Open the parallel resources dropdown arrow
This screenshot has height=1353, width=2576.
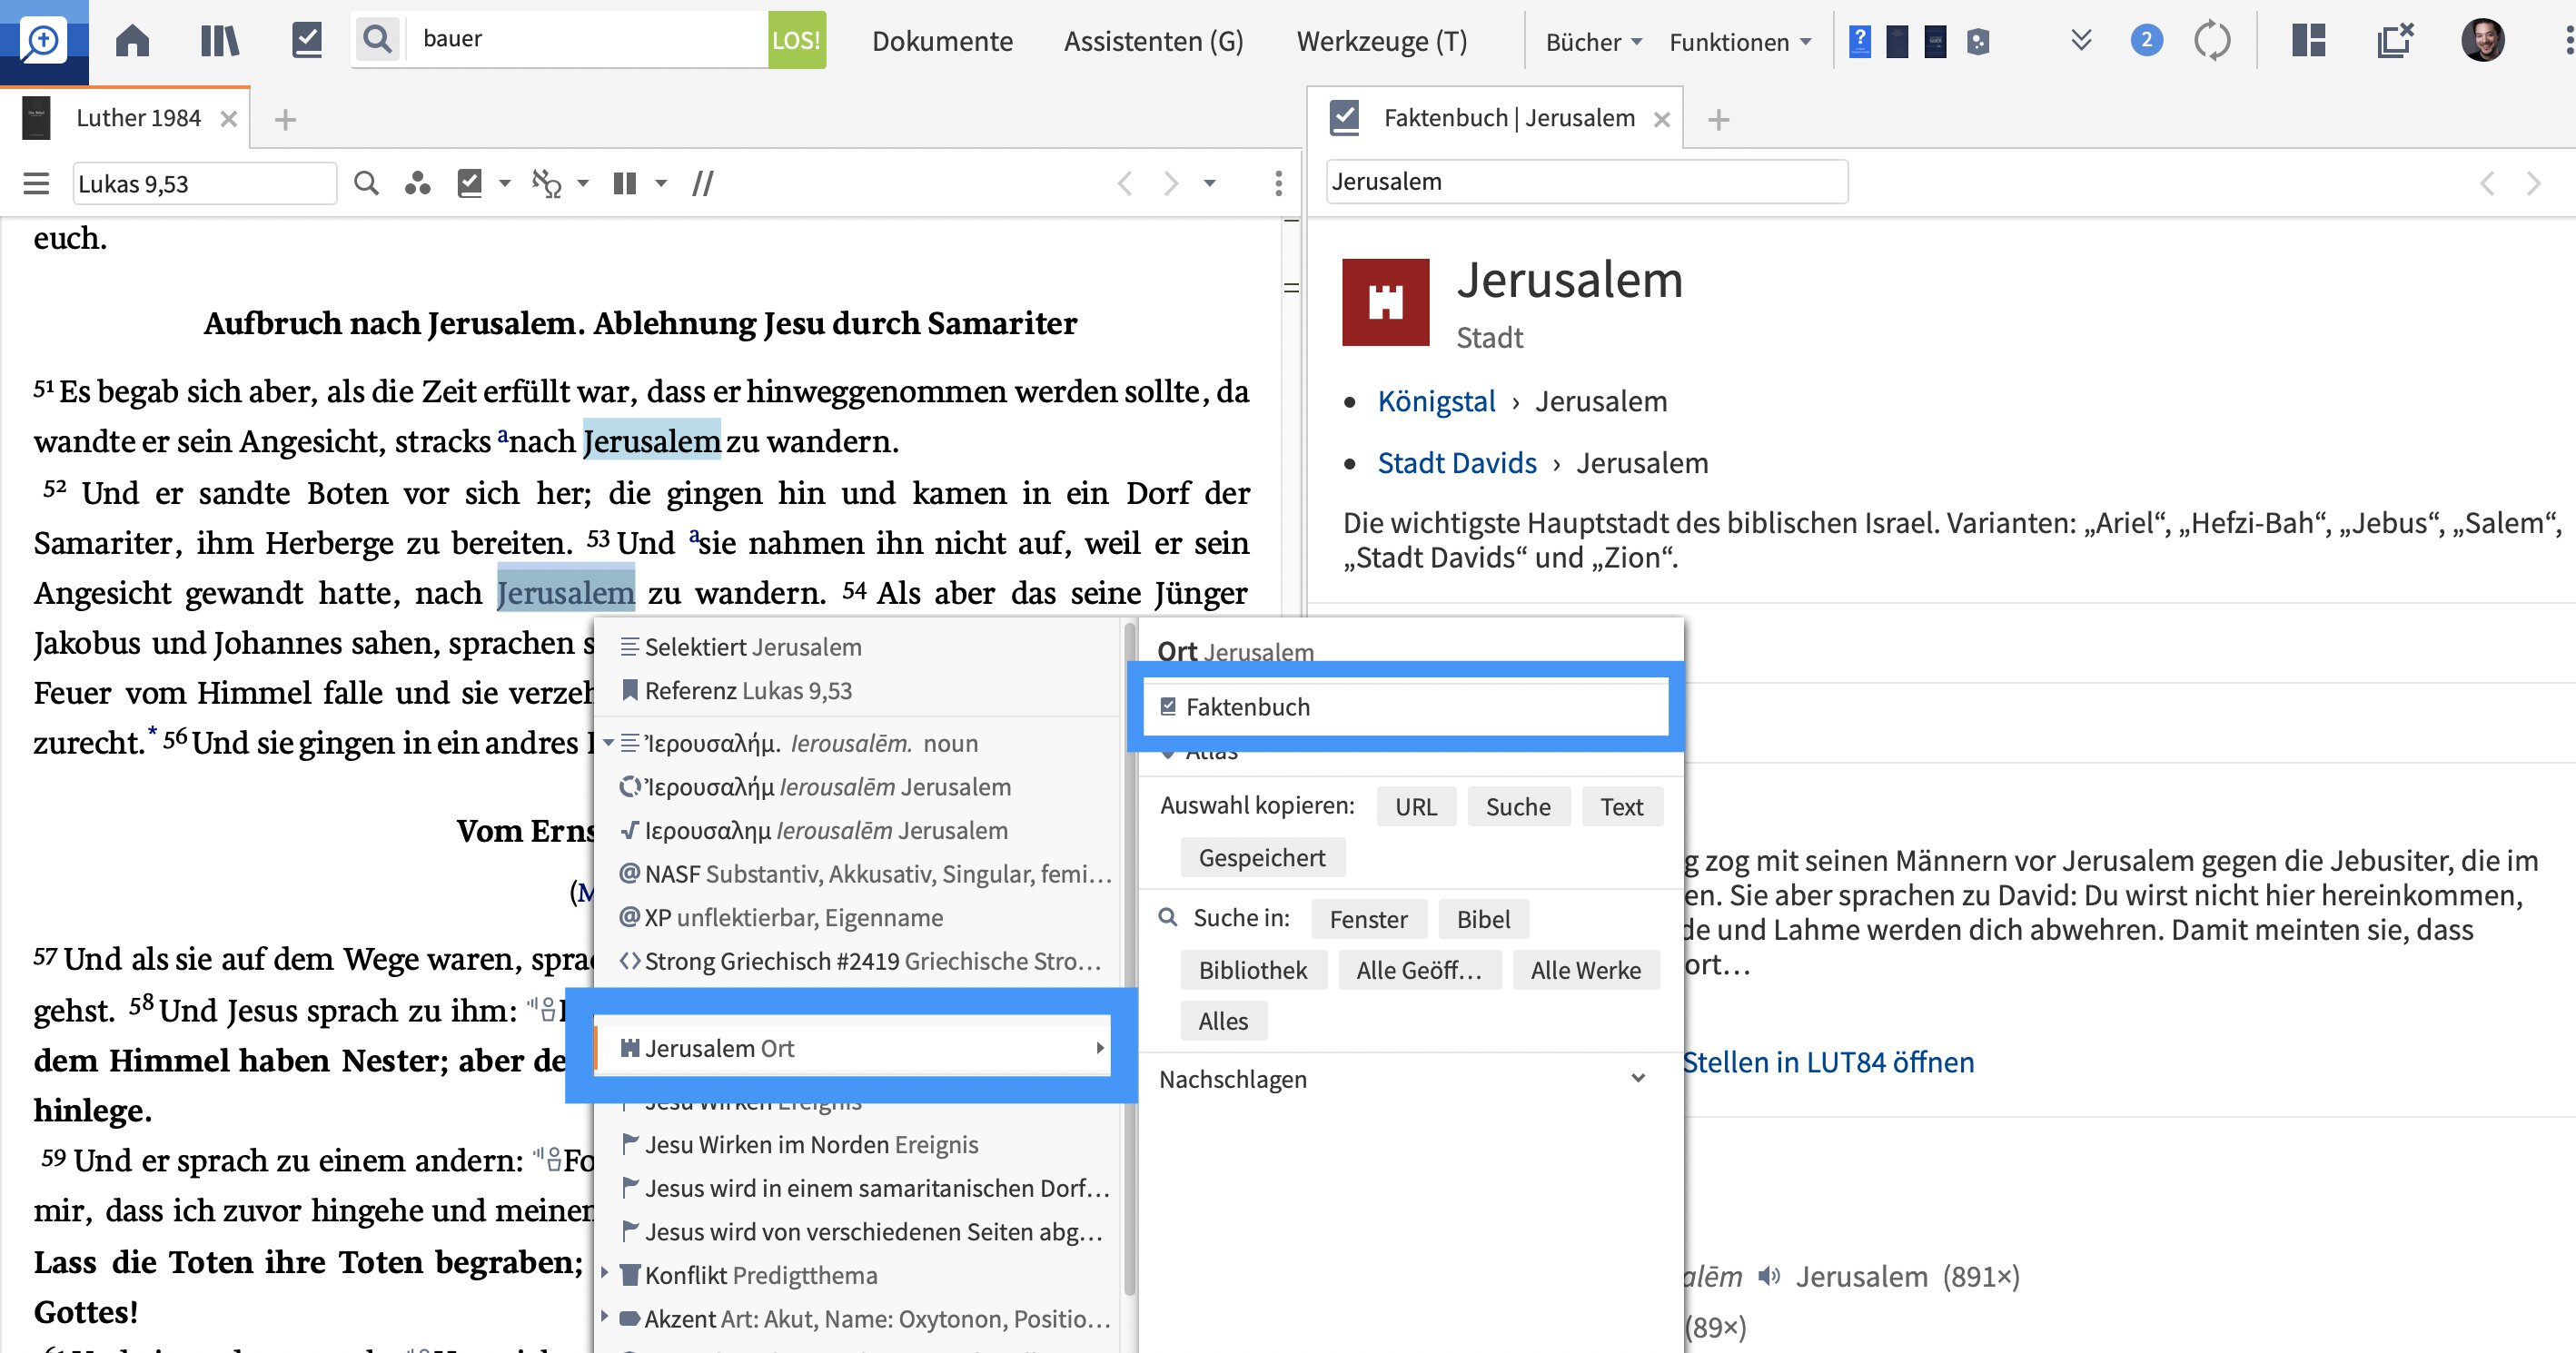[x=660, y=183]
